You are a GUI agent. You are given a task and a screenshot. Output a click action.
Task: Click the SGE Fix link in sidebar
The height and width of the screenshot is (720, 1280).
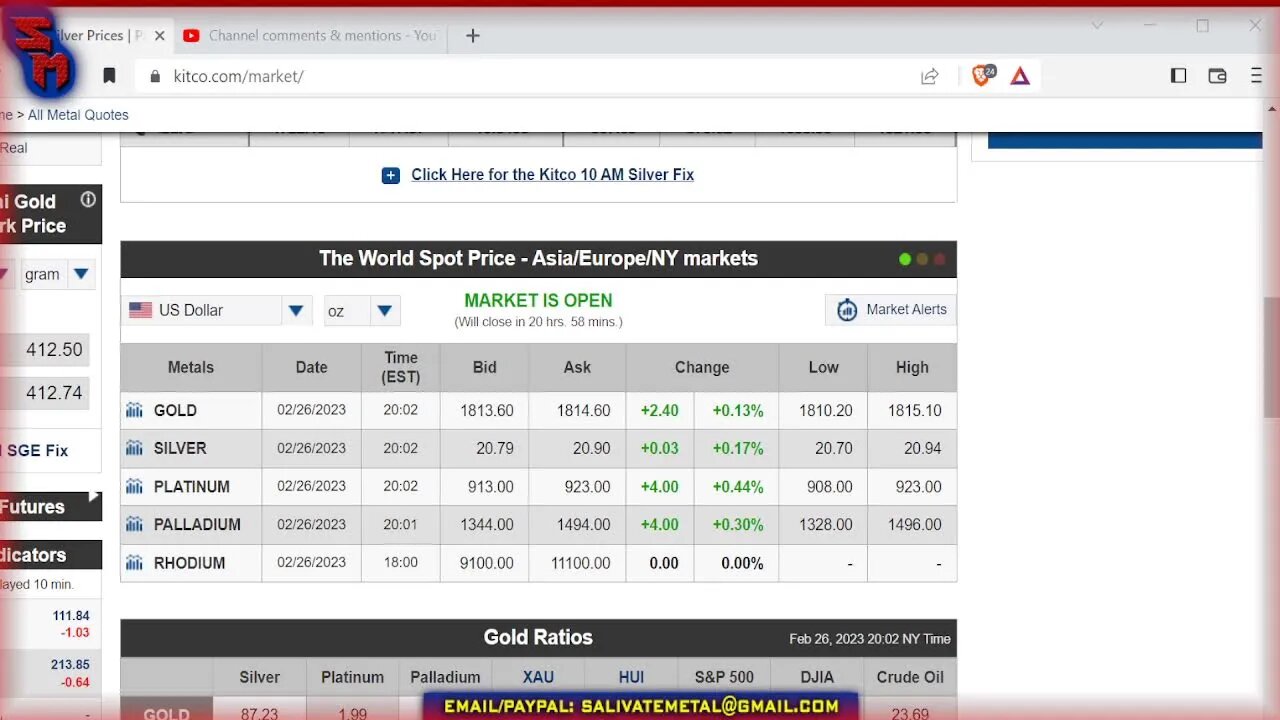point(37,451)
